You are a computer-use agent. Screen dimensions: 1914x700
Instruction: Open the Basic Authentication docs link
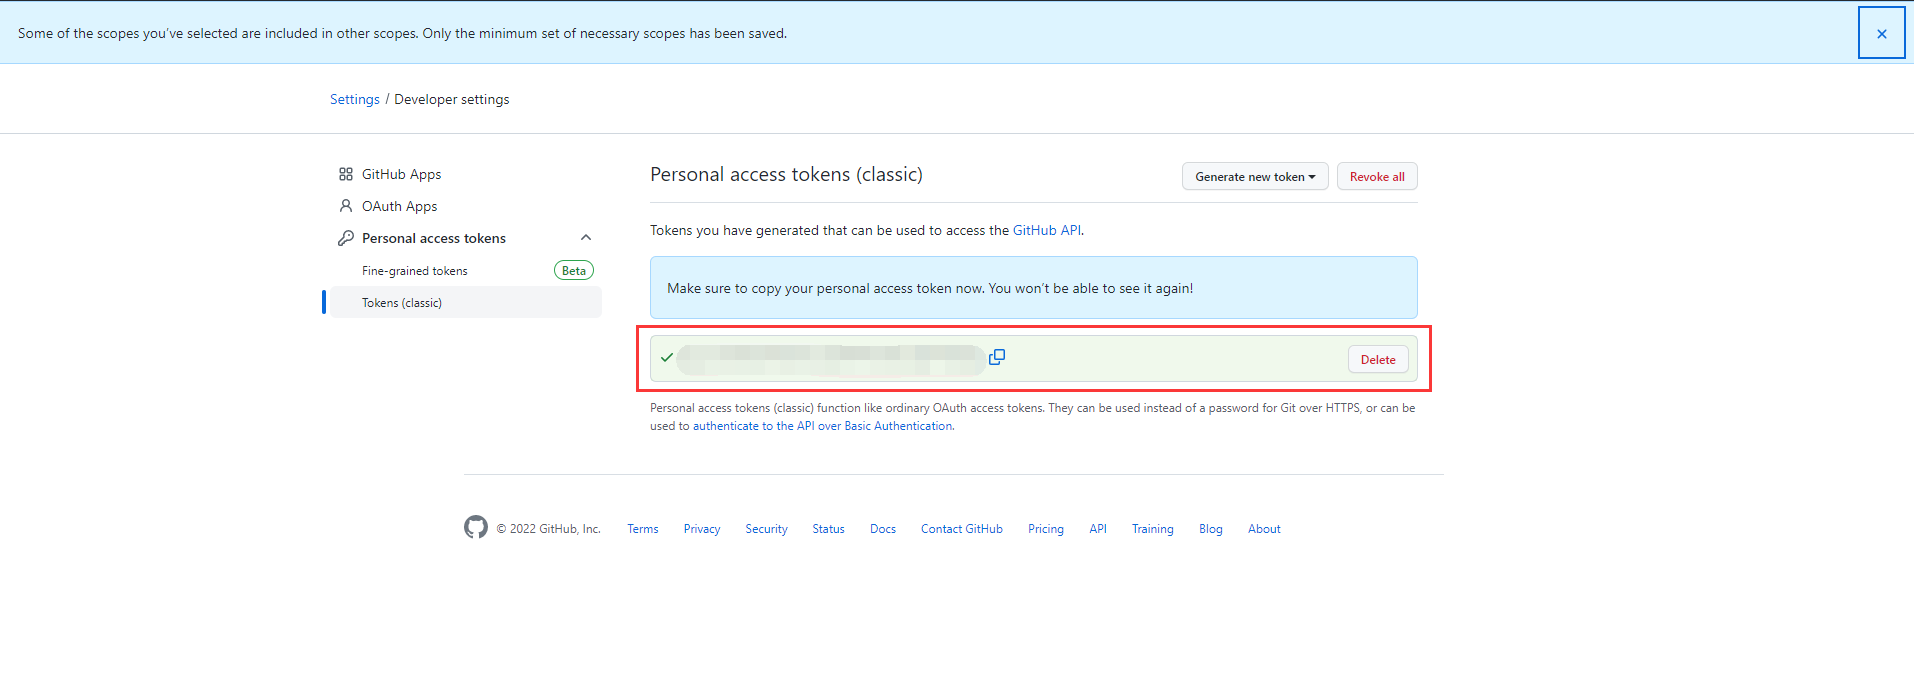point(823,426)
